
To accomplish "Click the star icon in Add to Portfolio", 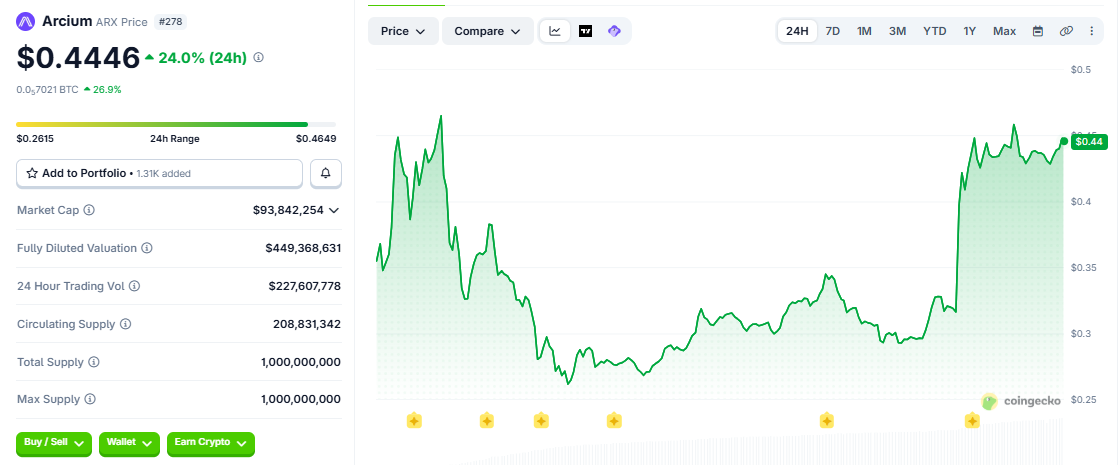I will tap(32, 173).
